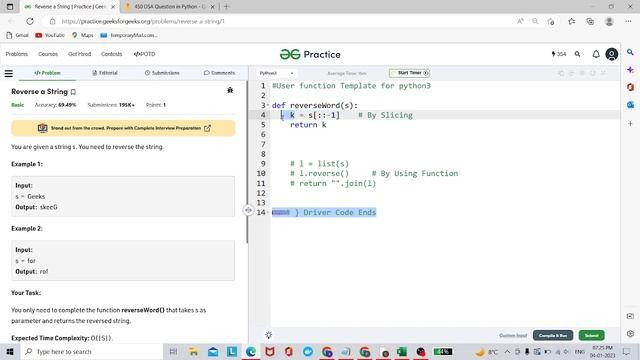This screenshot has height=360, width=640.
Task: Click the plus icon in Edge sidebar
Action: pyautogui.click(x=630, y=123)
